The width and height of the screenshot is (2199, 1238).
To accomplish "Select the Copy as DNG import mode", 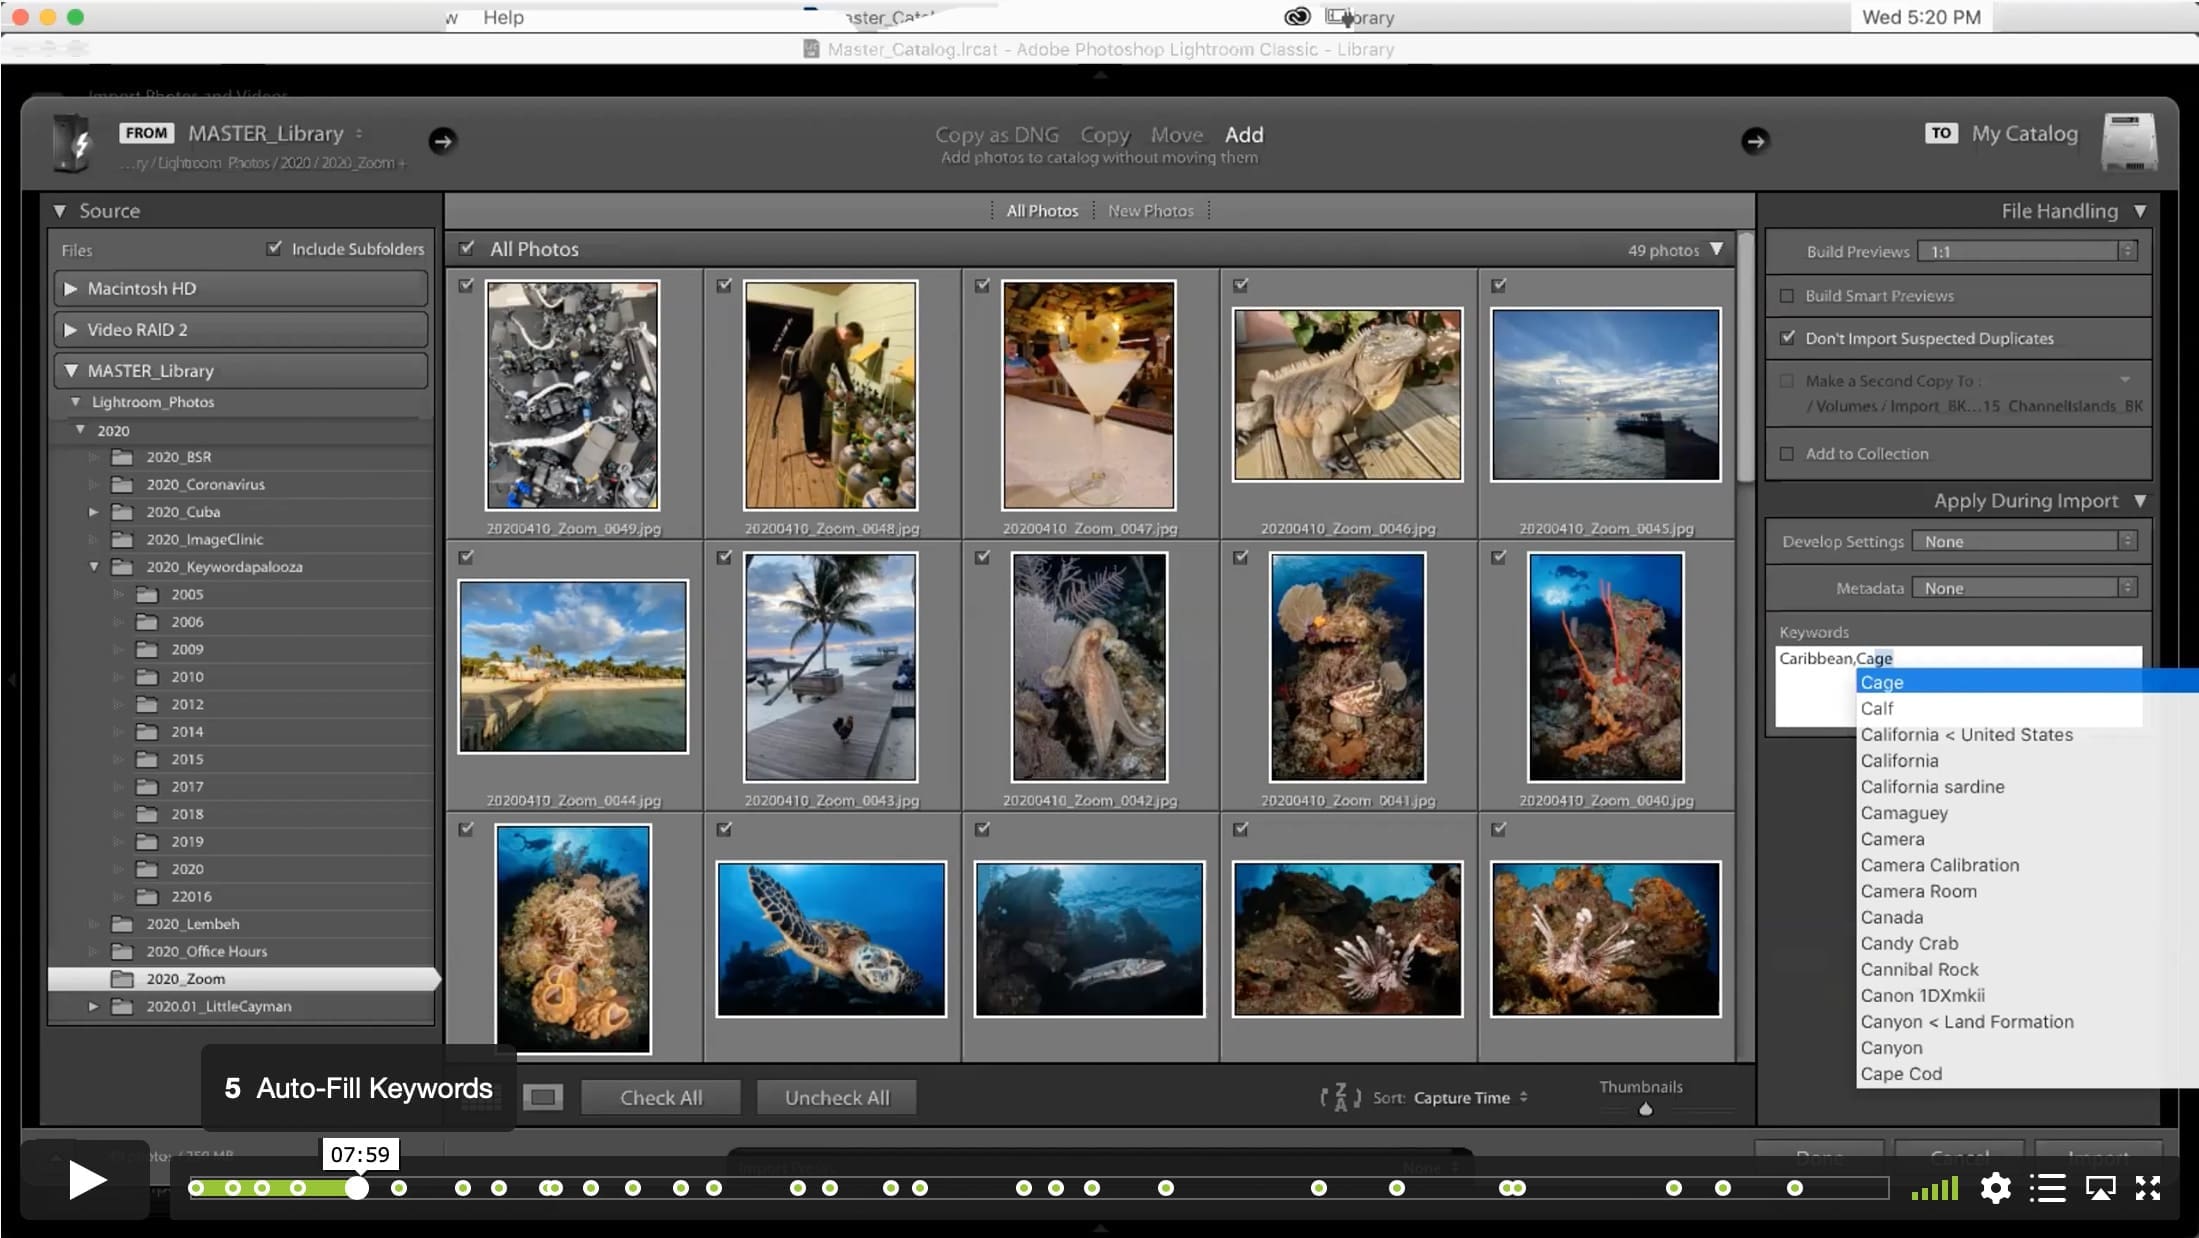I will (x=996, y=134).
